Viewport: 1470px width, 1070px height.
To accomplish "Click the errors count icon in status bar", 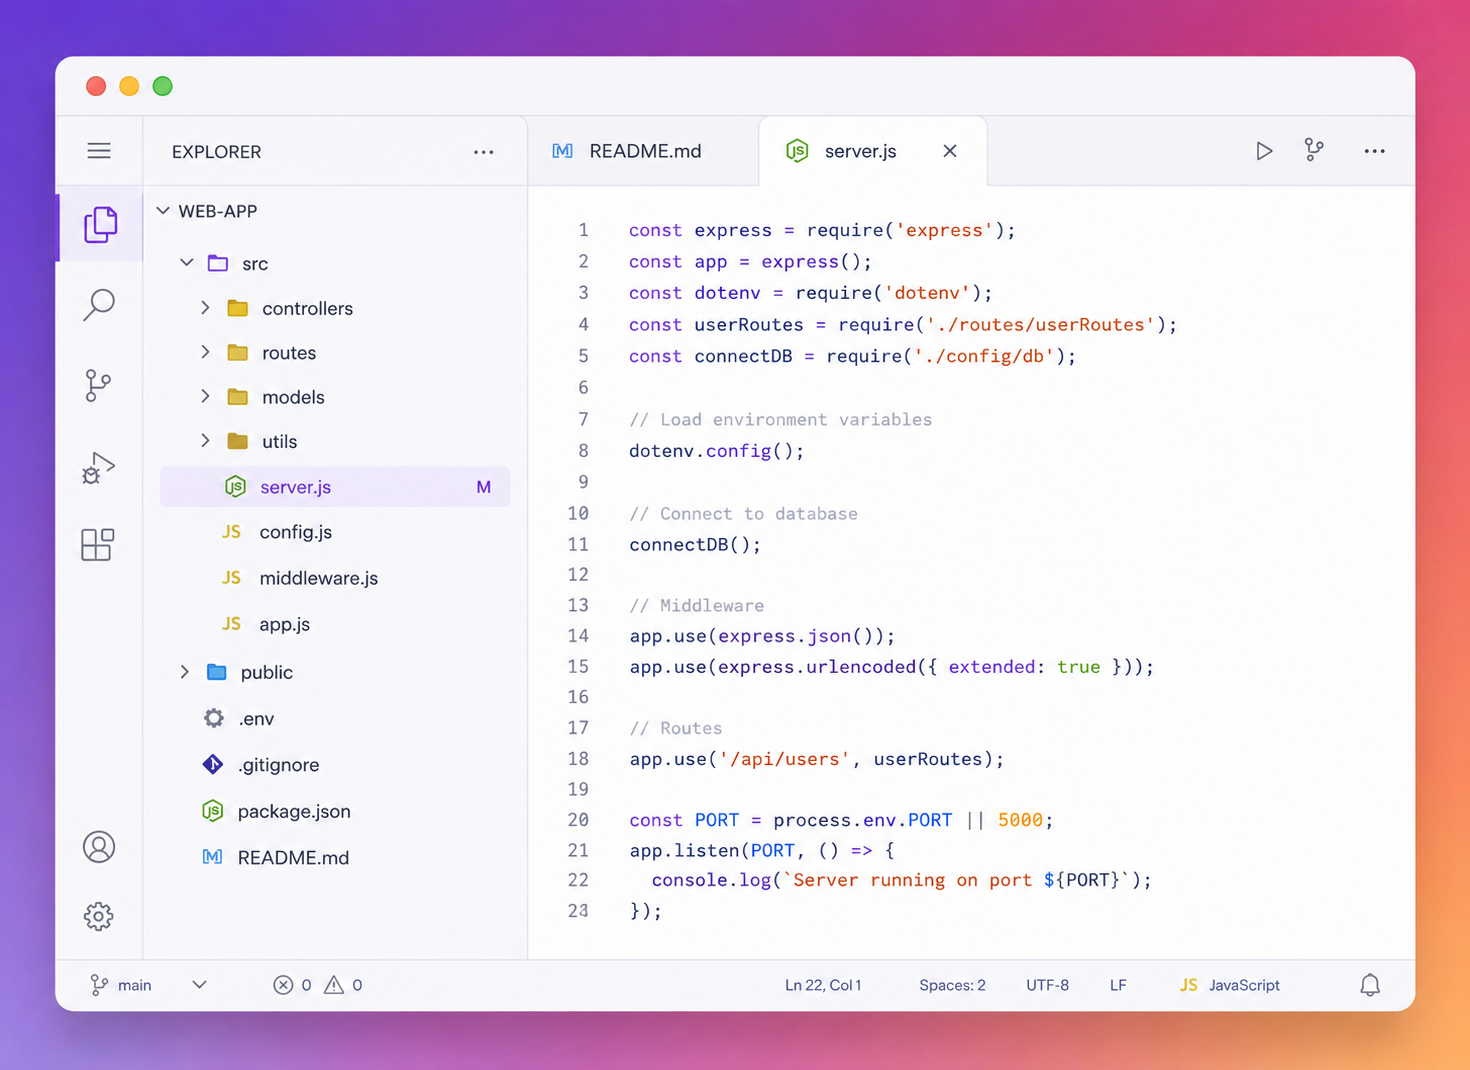I will click(283, 985).
